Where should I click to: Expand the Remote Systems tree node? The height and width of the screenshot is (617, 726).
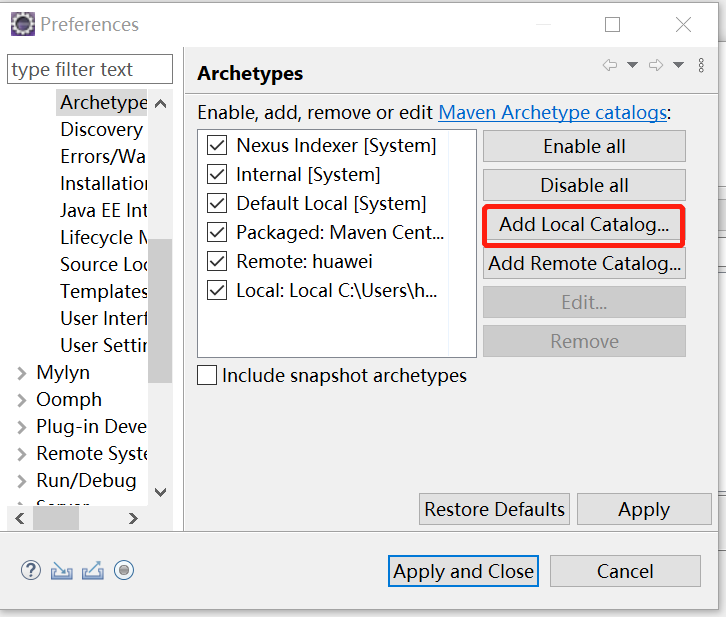click(21, 454)
